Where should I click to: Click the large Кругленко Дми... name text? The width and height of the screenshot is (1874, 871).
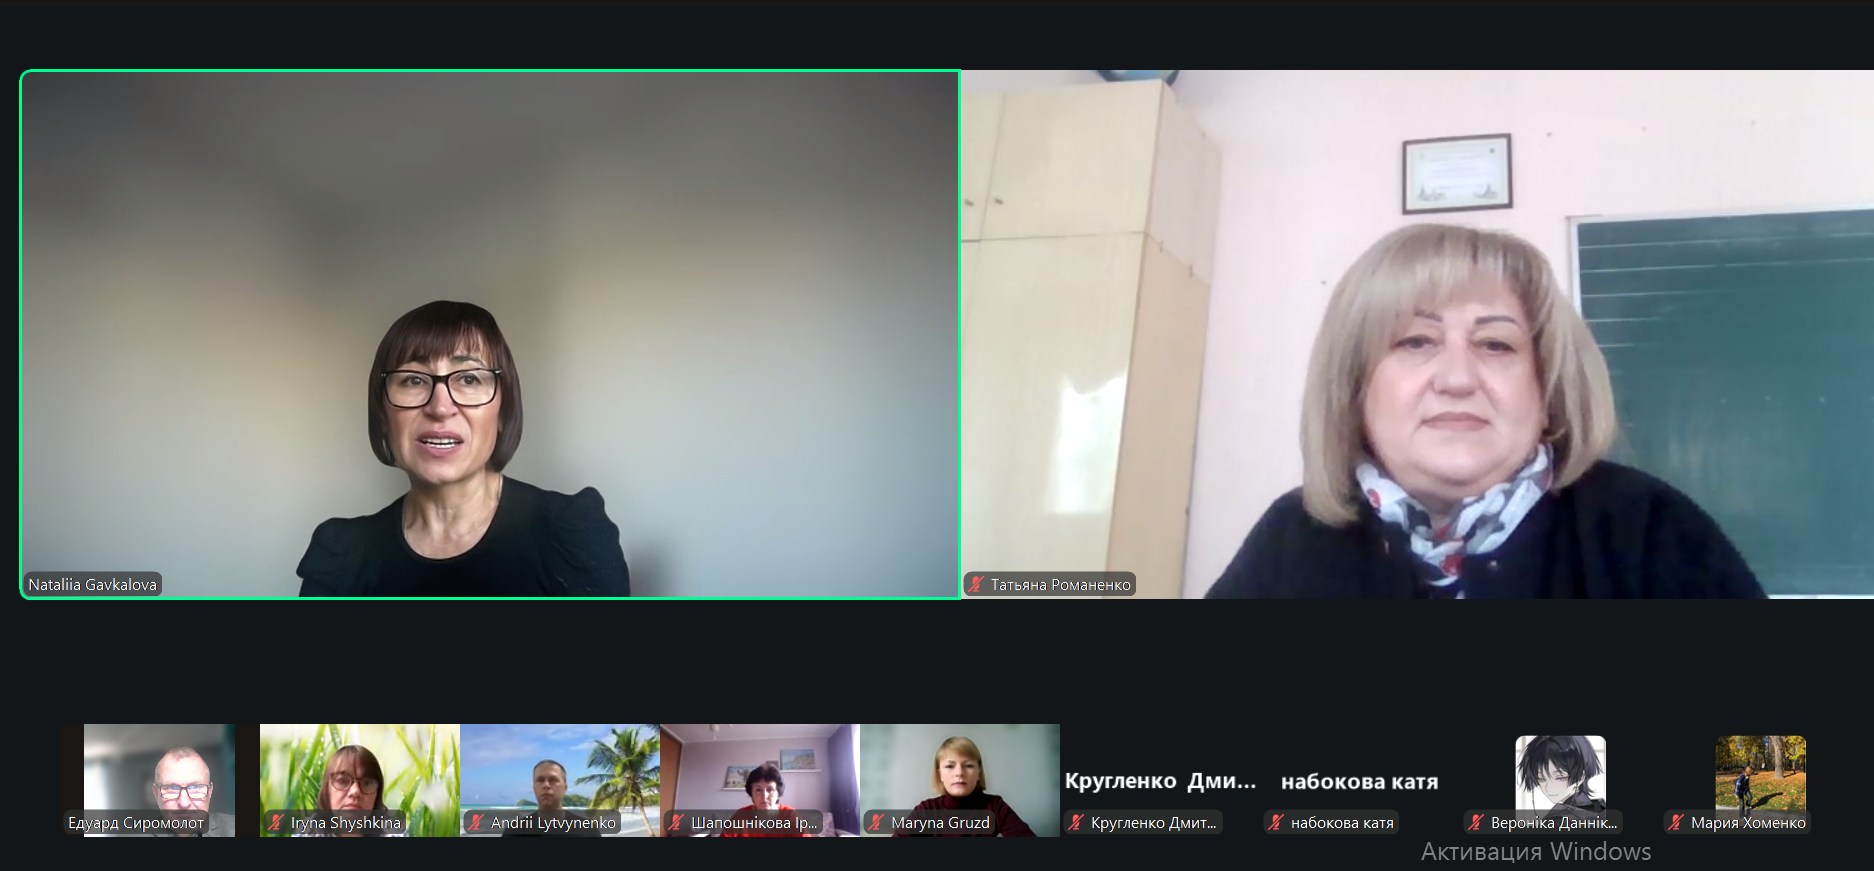coord(1160,782)
